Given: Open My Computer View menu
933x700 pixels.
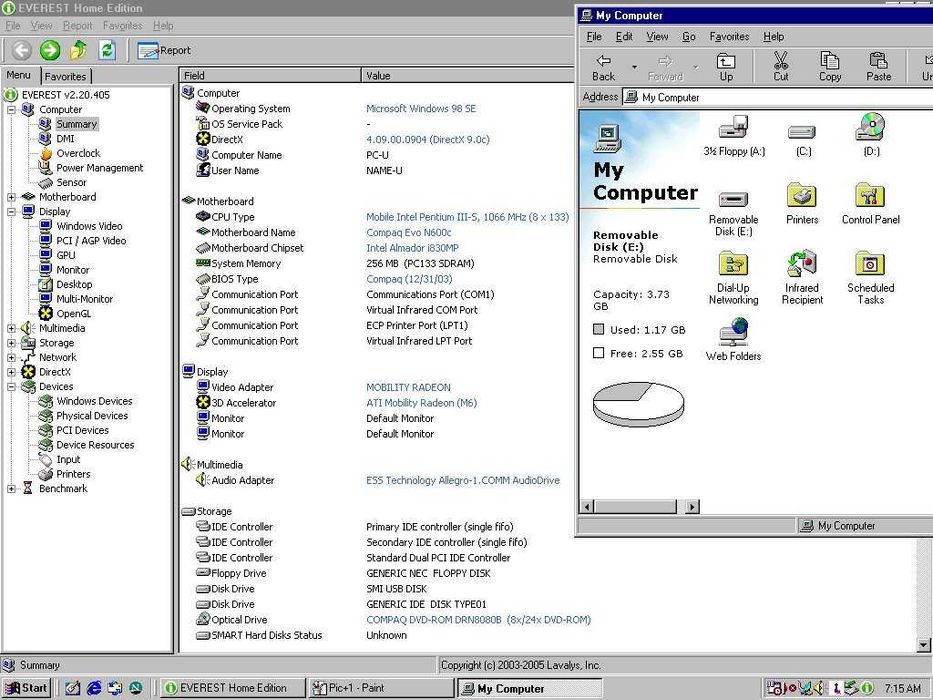Looking at the screenshot, I should coord(657,36).
